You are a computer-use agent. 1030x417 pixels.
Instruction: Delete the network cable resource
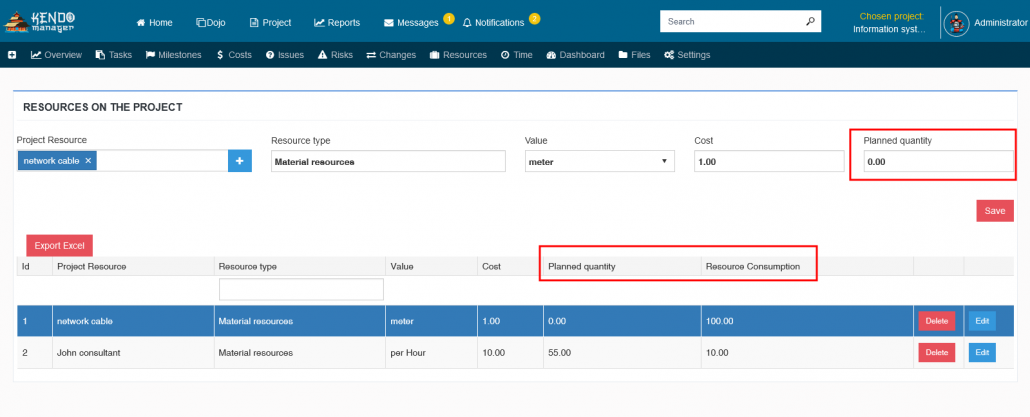(937, 321)
